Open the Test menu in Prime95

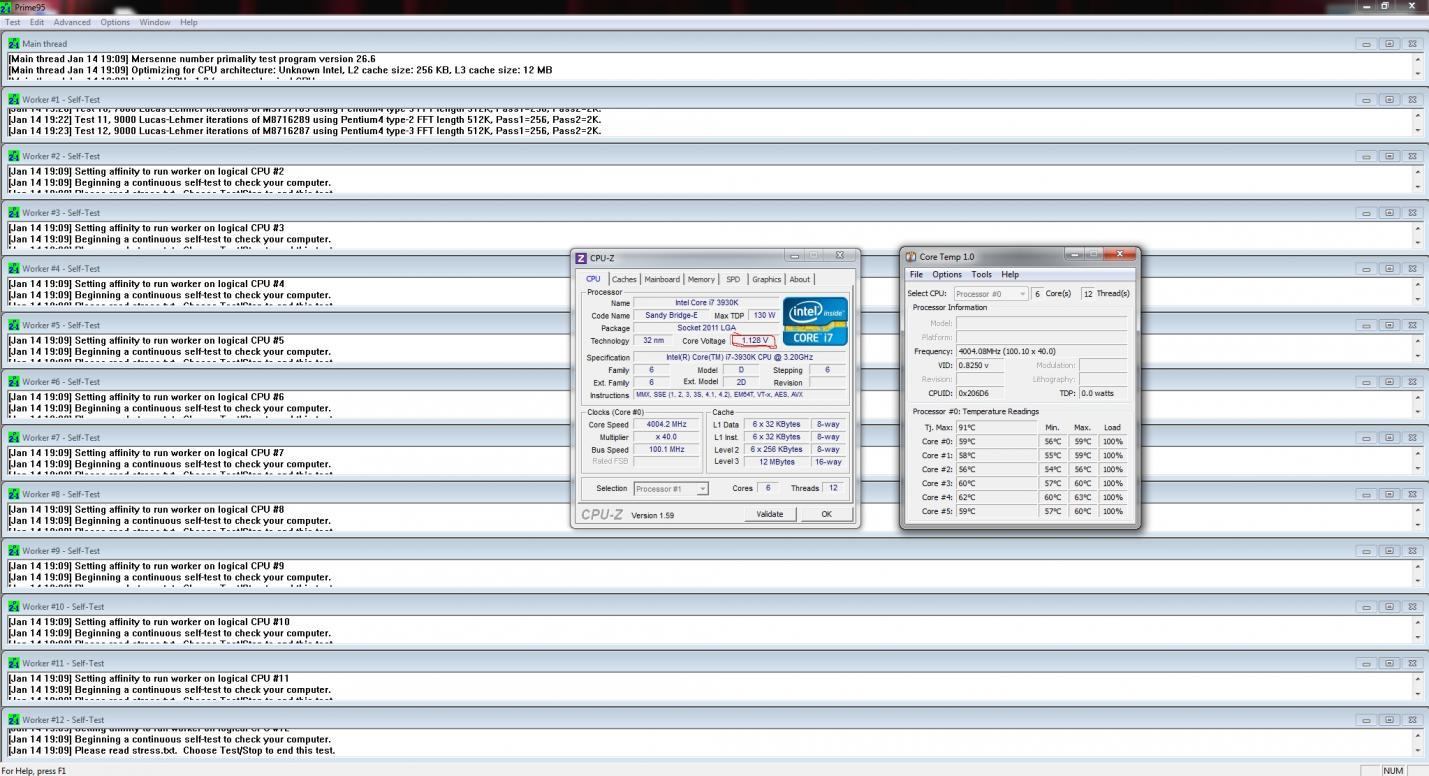pos(13,22)
